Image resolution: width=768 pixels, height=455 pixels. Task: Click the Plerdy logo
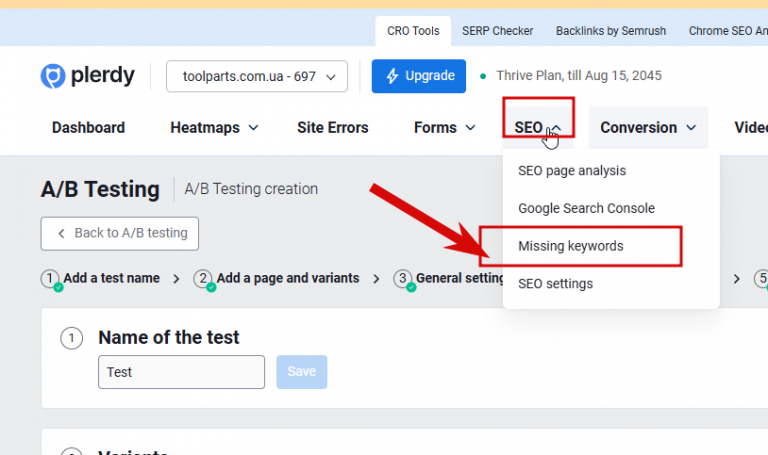click(x=87, y=76)
